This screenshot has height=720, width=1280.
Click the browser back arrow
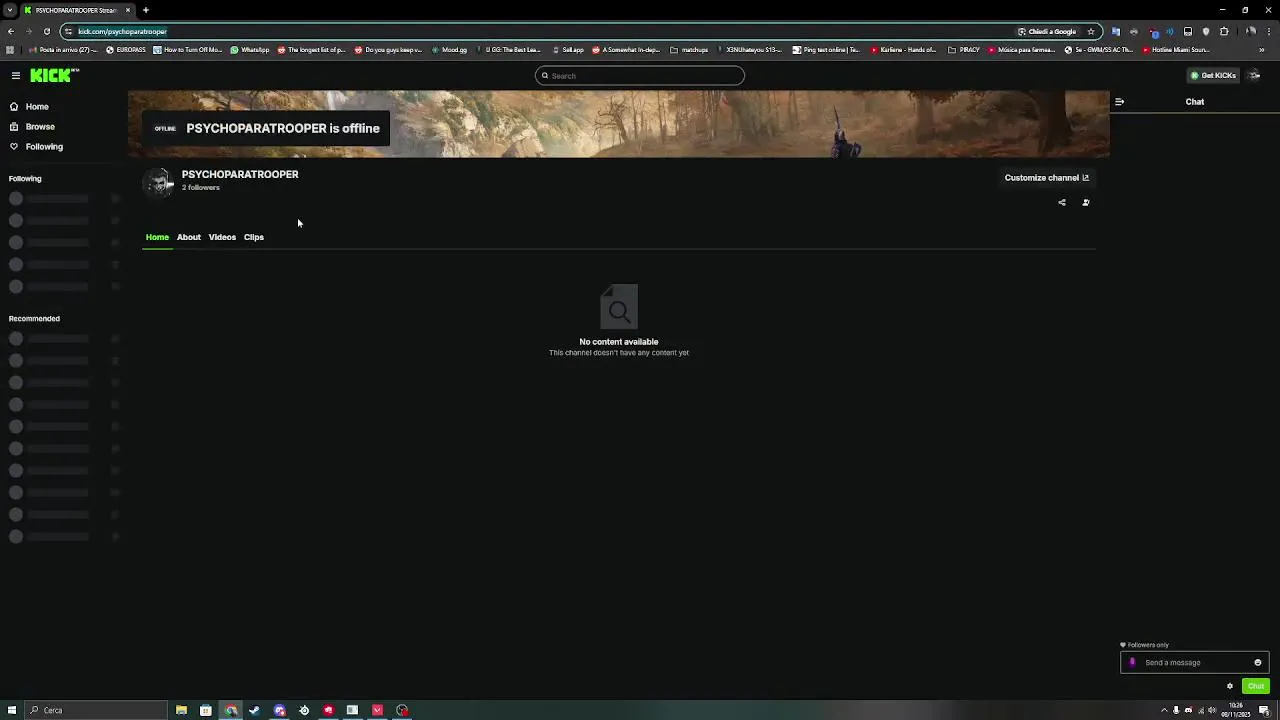point(11,31)
